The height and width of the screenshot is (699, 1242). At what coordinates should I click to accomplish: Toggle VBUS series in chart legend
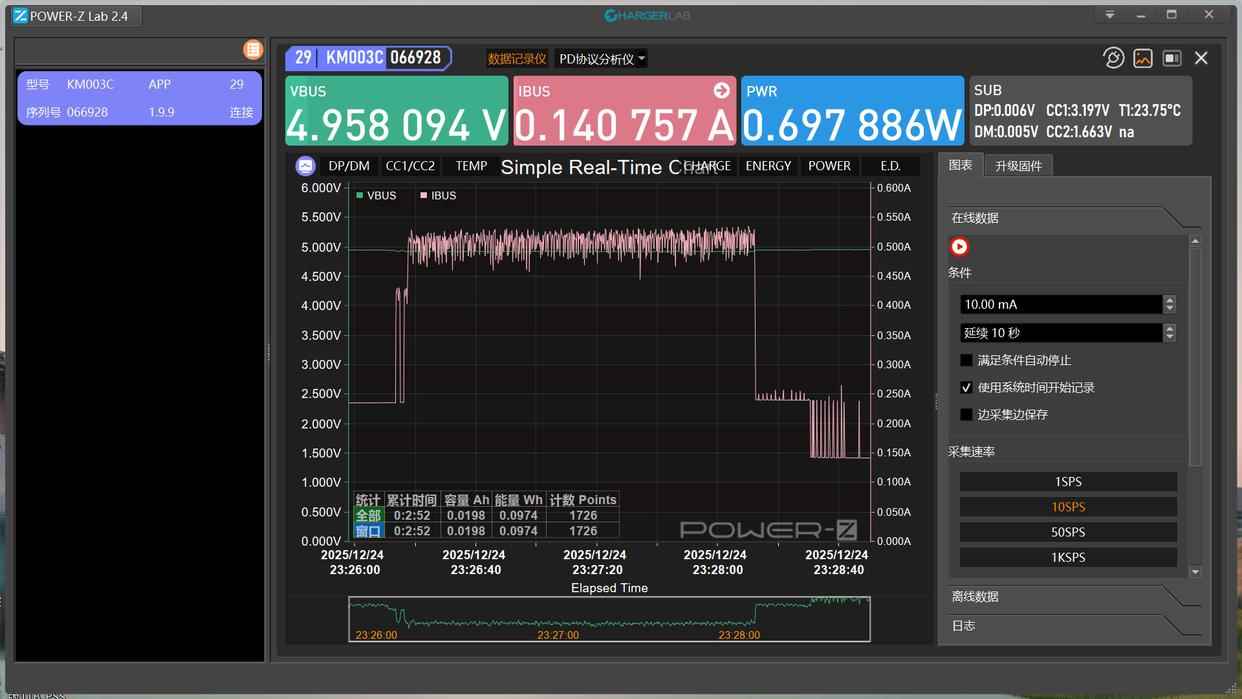point(376,196)
